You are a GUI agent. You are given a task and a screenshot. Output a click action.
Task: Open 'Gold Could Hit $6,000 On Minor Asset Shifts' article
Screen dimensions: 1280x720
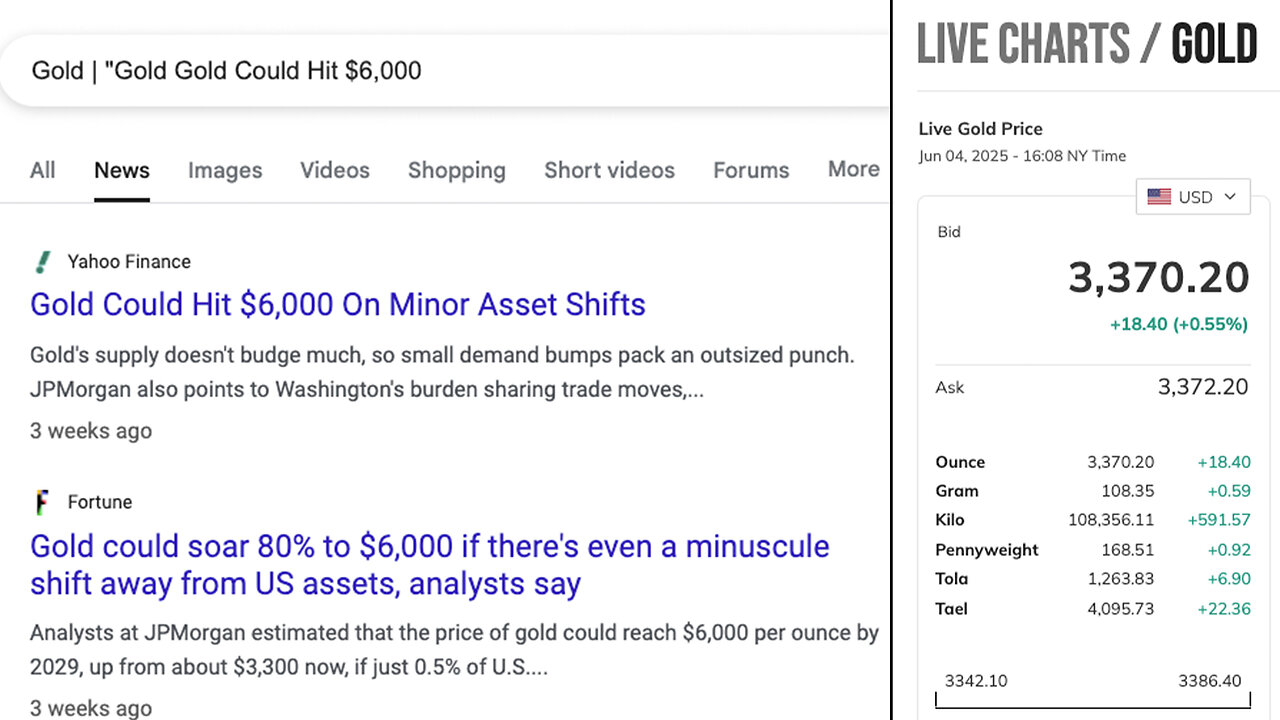point(338,304)
